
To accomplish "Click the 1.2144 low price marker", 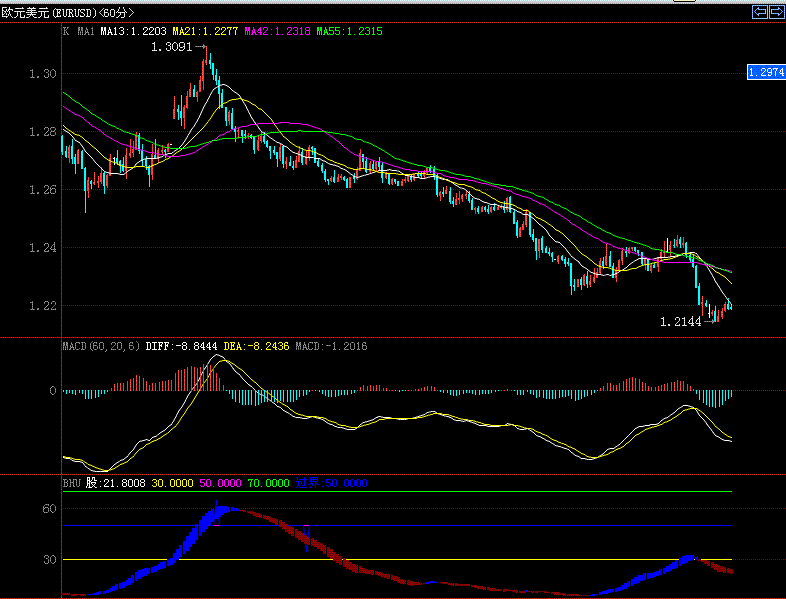I will [680, 322].
